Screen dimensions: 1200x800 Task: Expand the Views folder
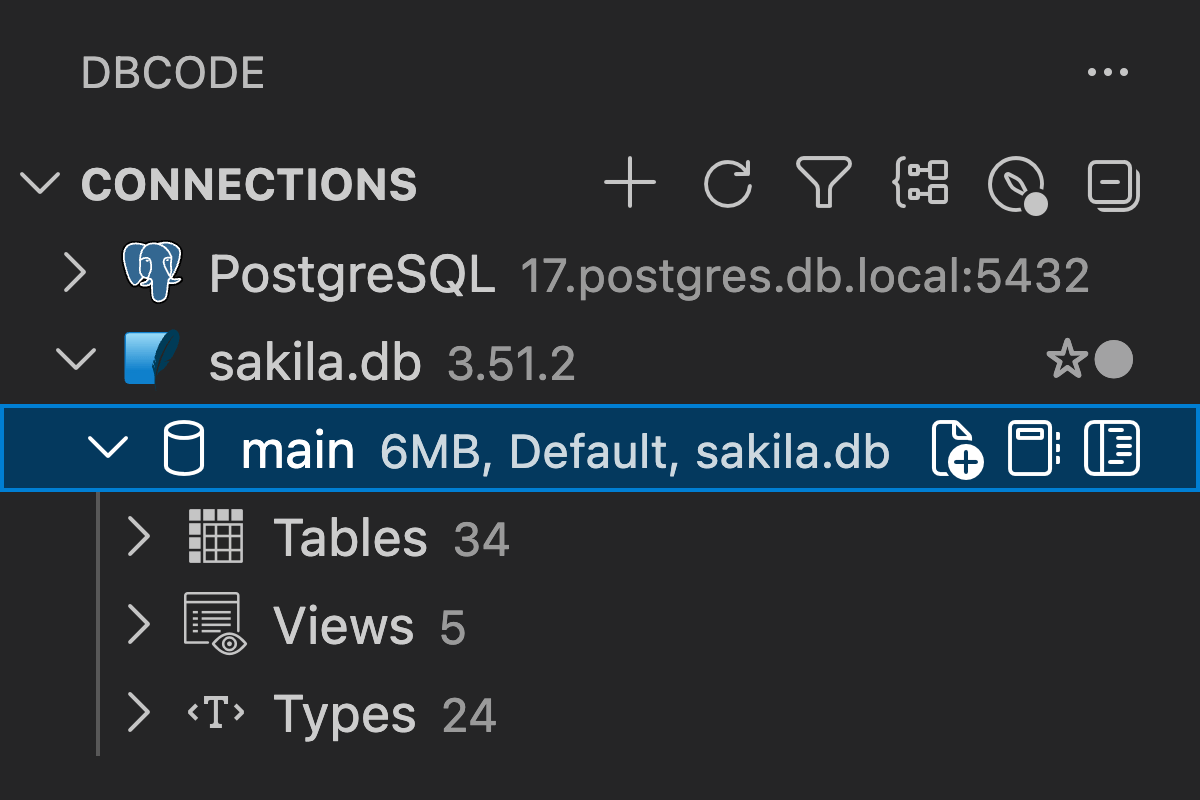tap(138, 626)
